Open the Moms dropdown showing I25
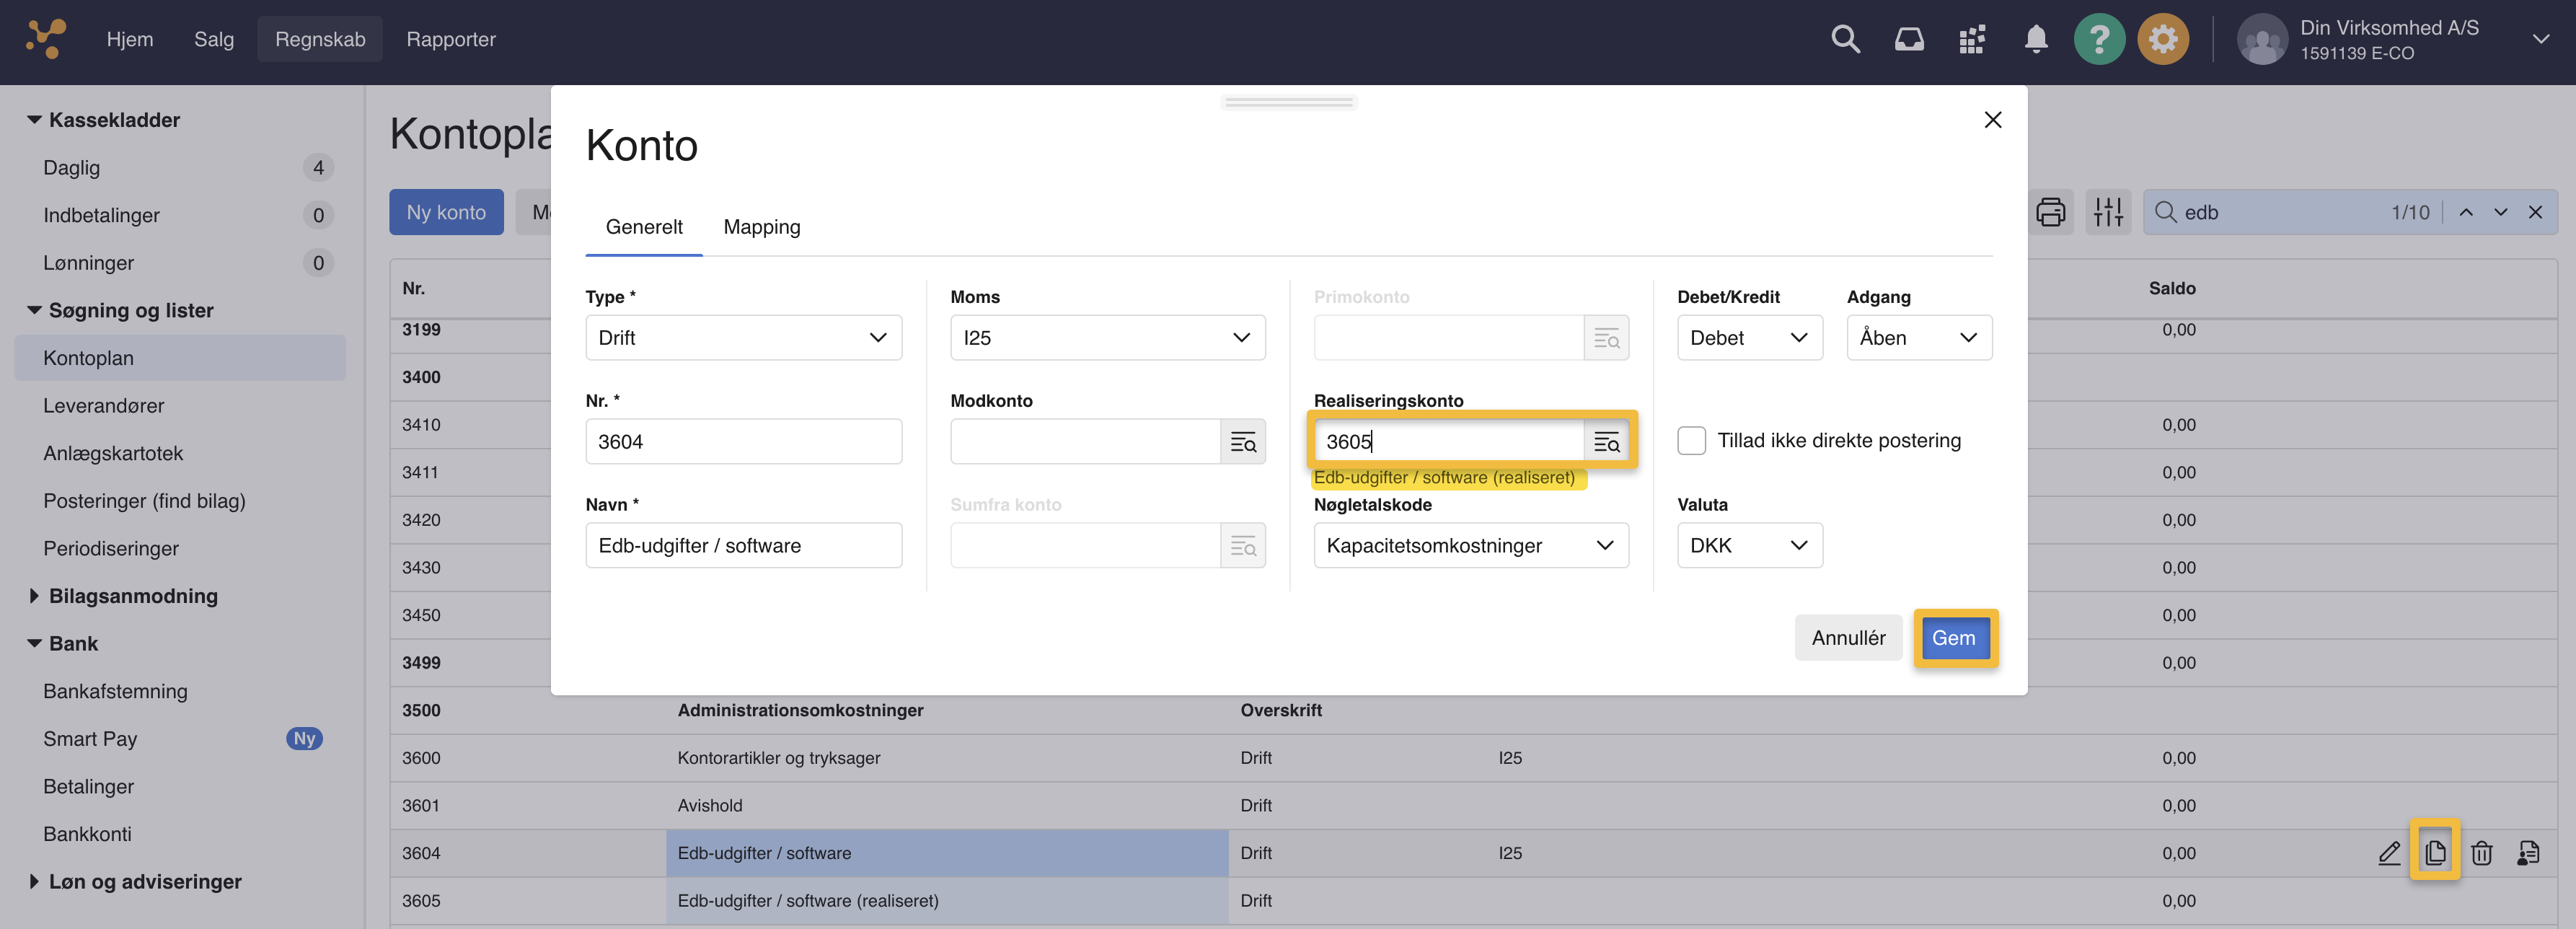The width and height of the screenshot is (2576, 929). click(1107, 338)
